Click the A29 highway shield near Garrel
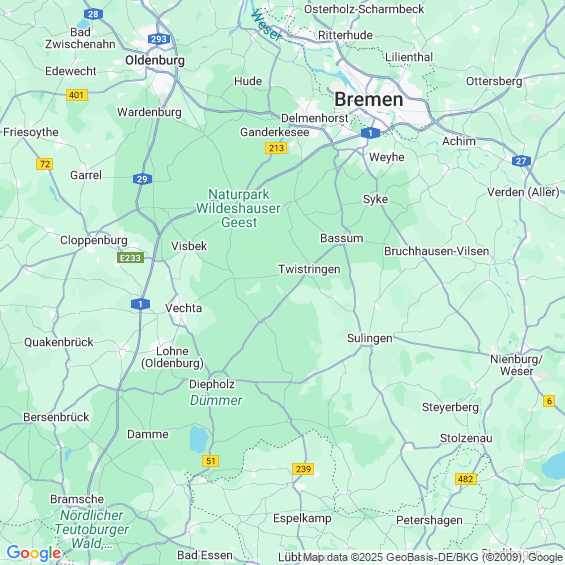 (x=142, y=179)
